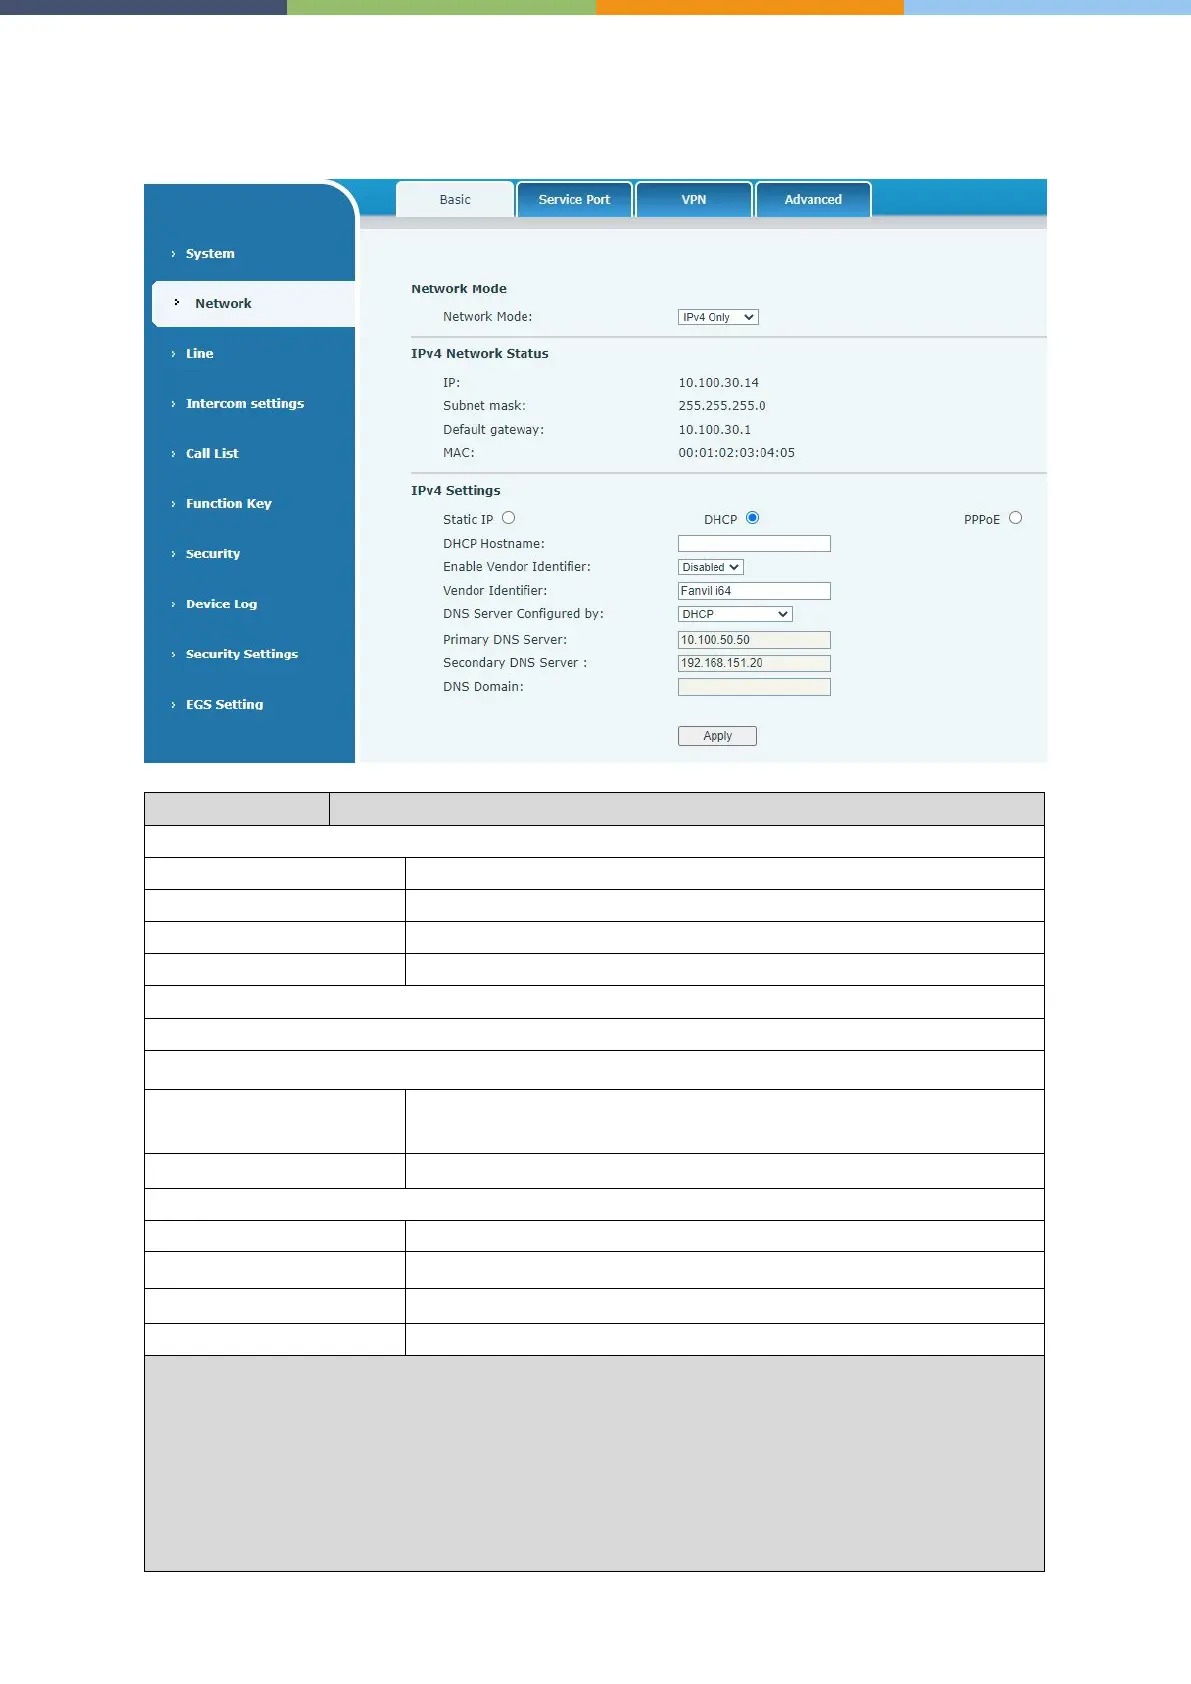
Task: Click the DHCP Hostname input field
Action: coord(754,544)
